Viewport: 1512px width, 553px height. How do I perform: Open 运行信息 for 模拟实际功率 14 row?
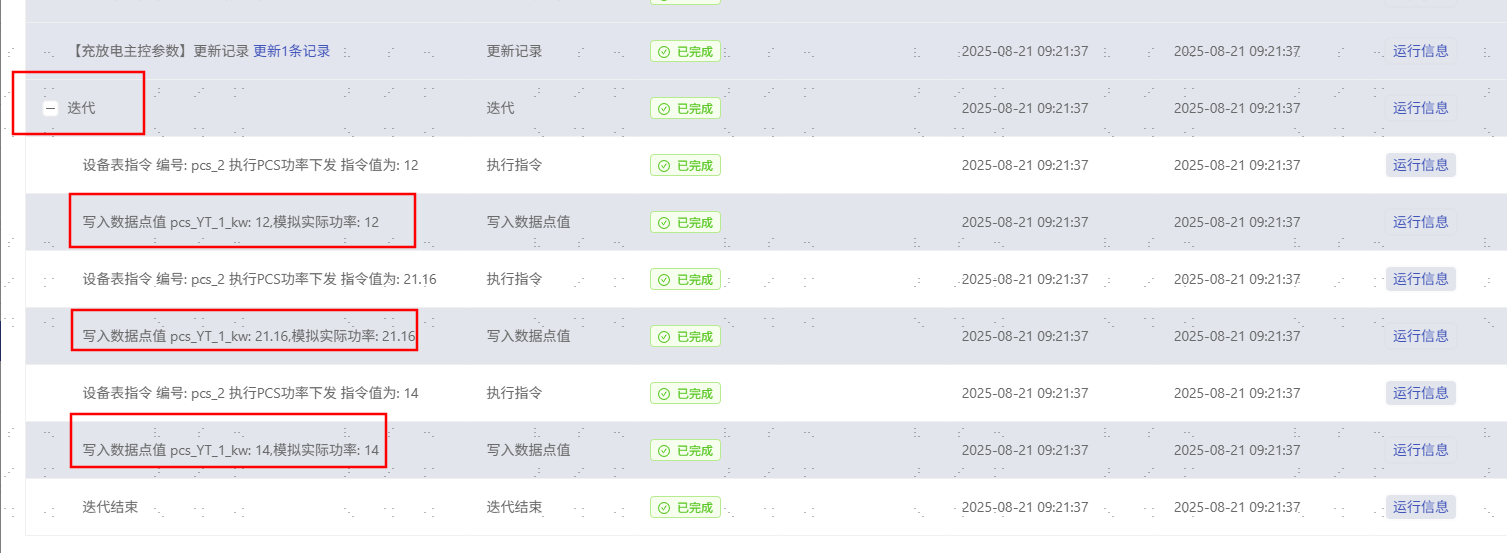click(1420, 450)
